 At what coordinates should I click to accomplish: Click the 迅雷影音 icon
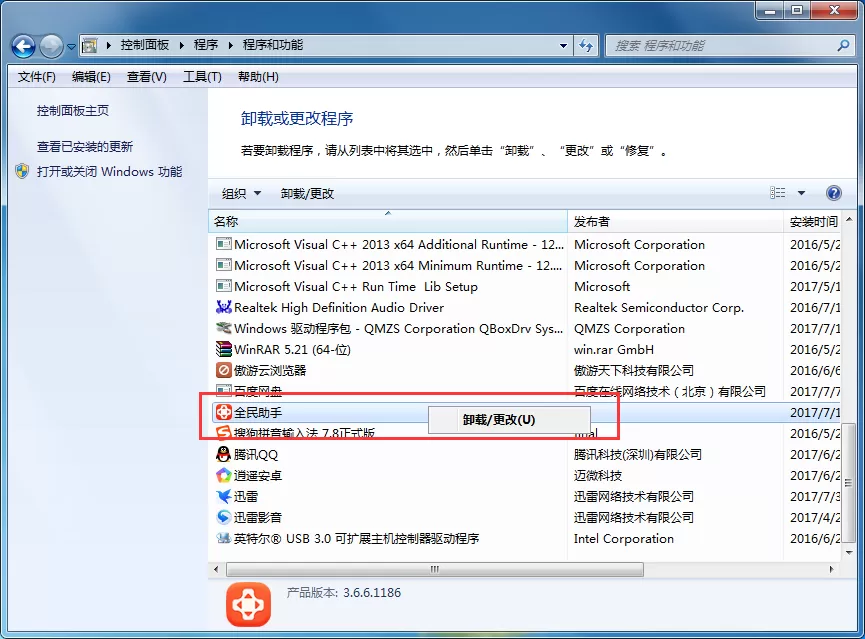(x=223, y=517)
